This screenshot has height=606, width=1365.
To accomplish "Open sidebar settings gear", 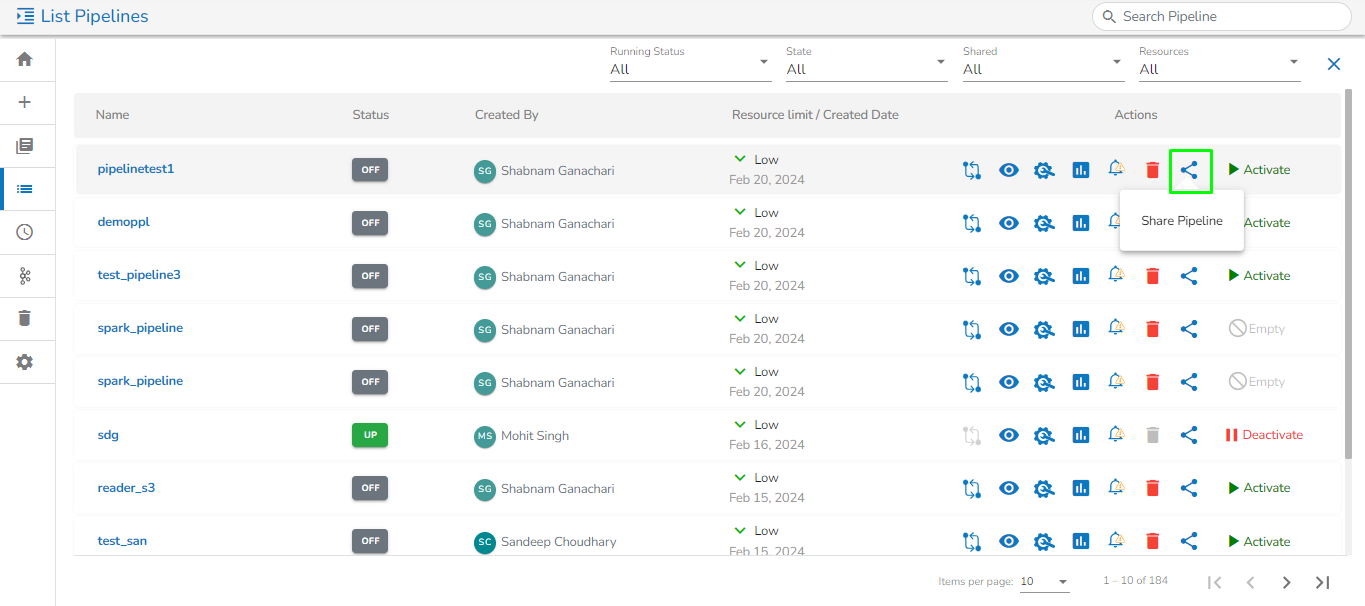I will (x=25, y=362).
